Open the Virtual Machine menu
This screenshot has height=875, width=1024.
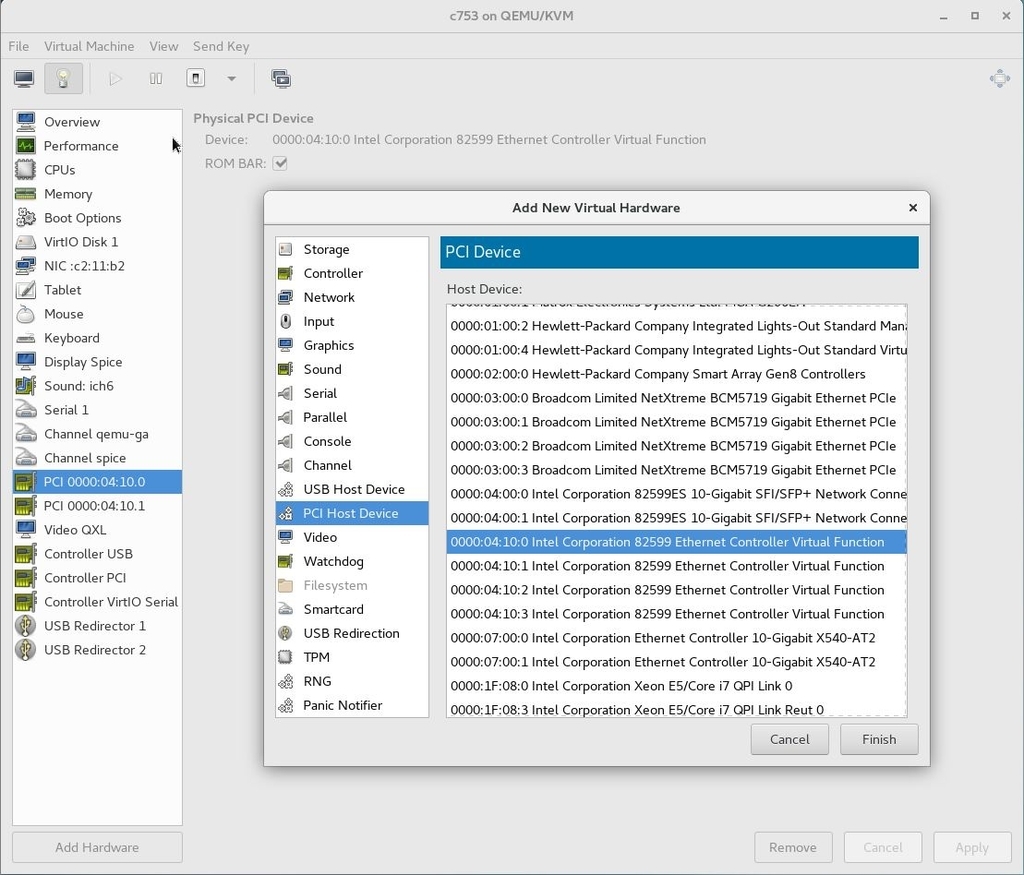click(89, 46)
